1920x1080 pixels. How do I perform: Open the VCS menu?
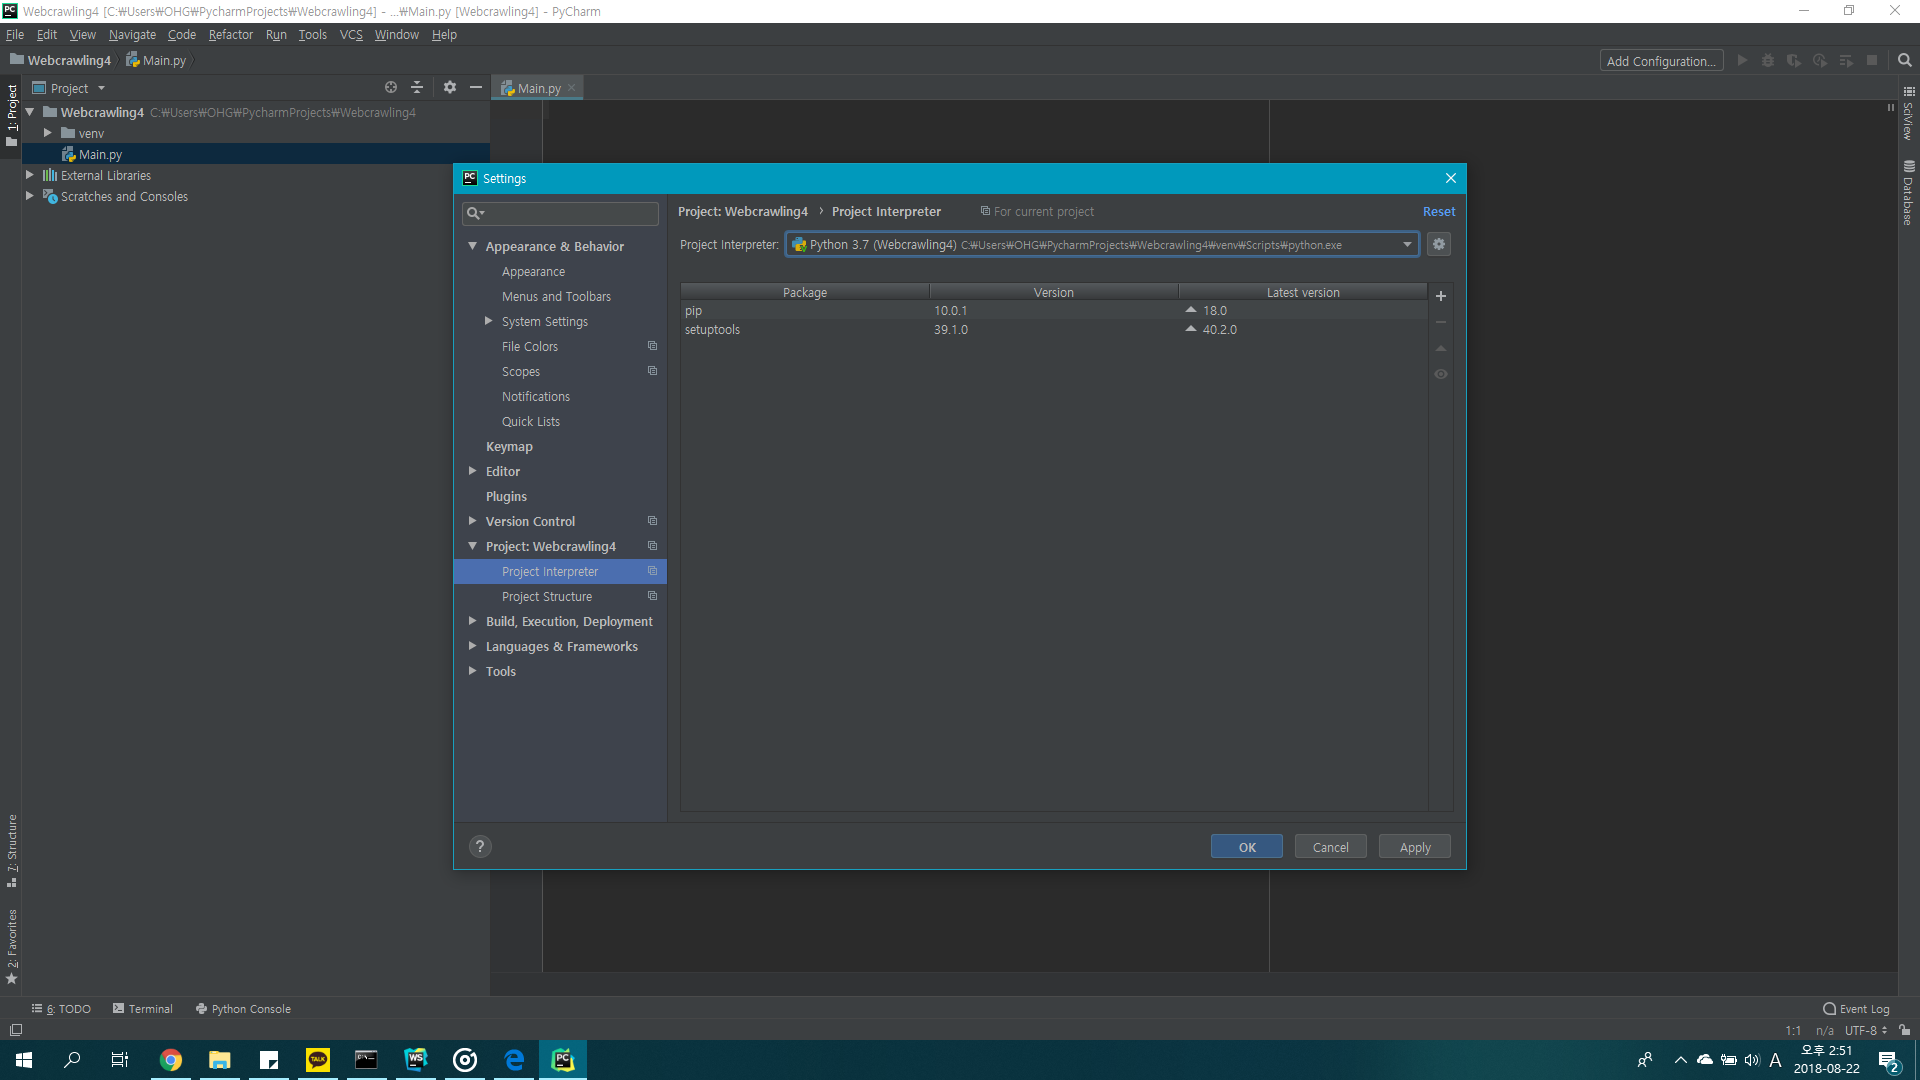351,34
